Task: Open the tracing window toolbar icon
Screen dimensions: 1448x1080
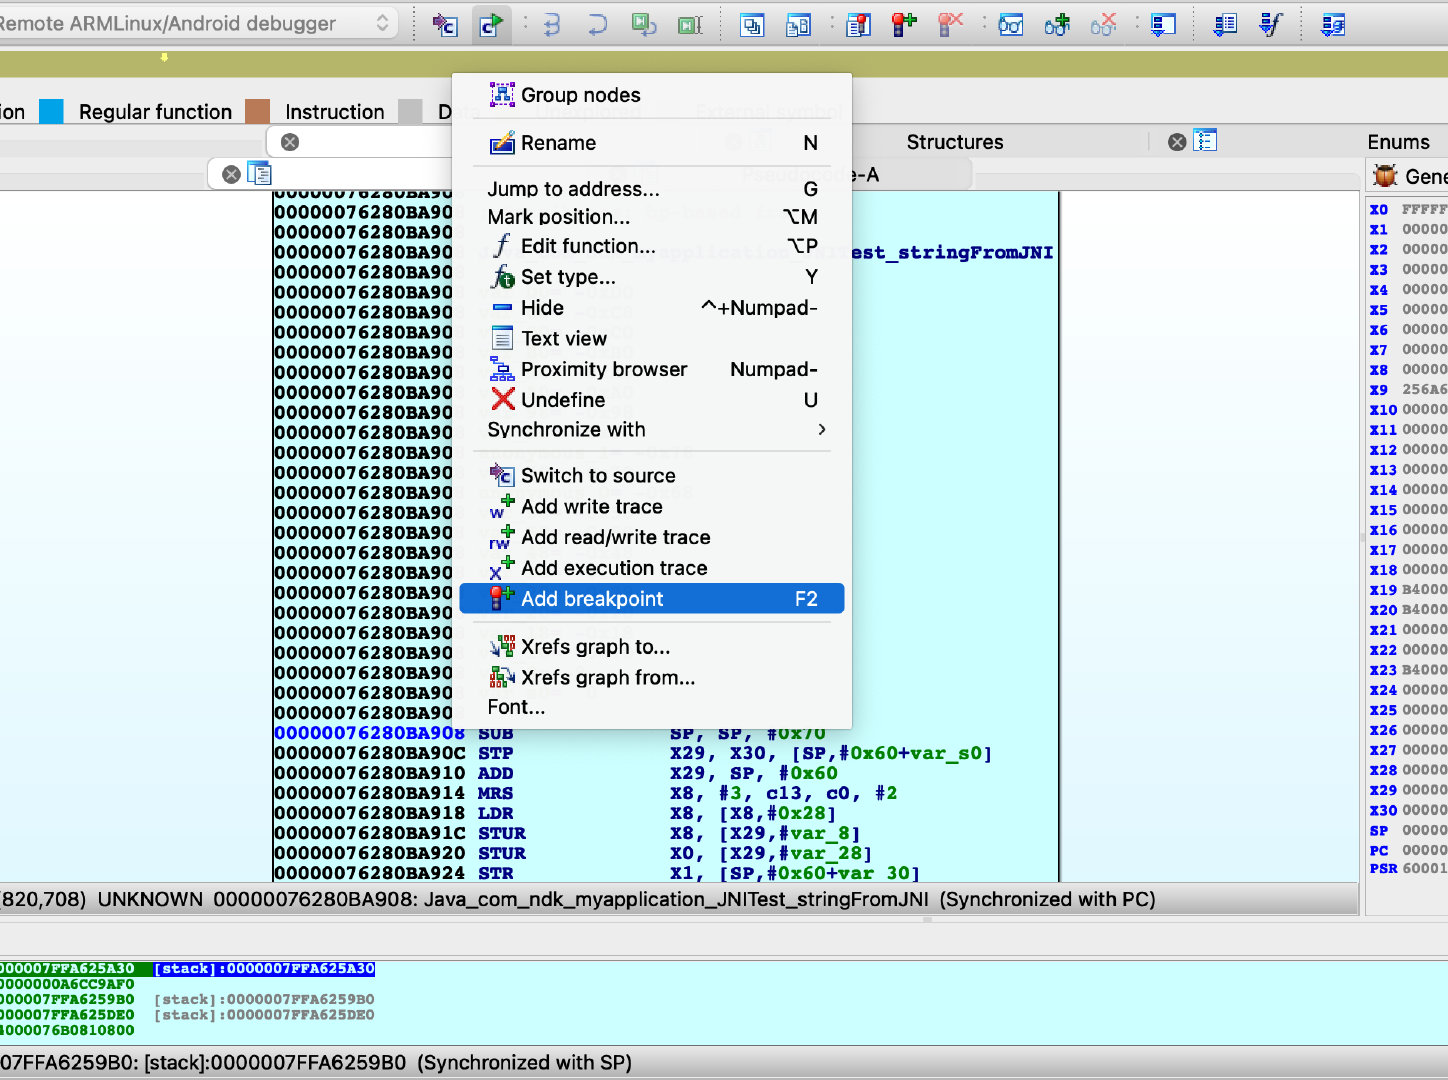Action: [x=1163, y=24]
